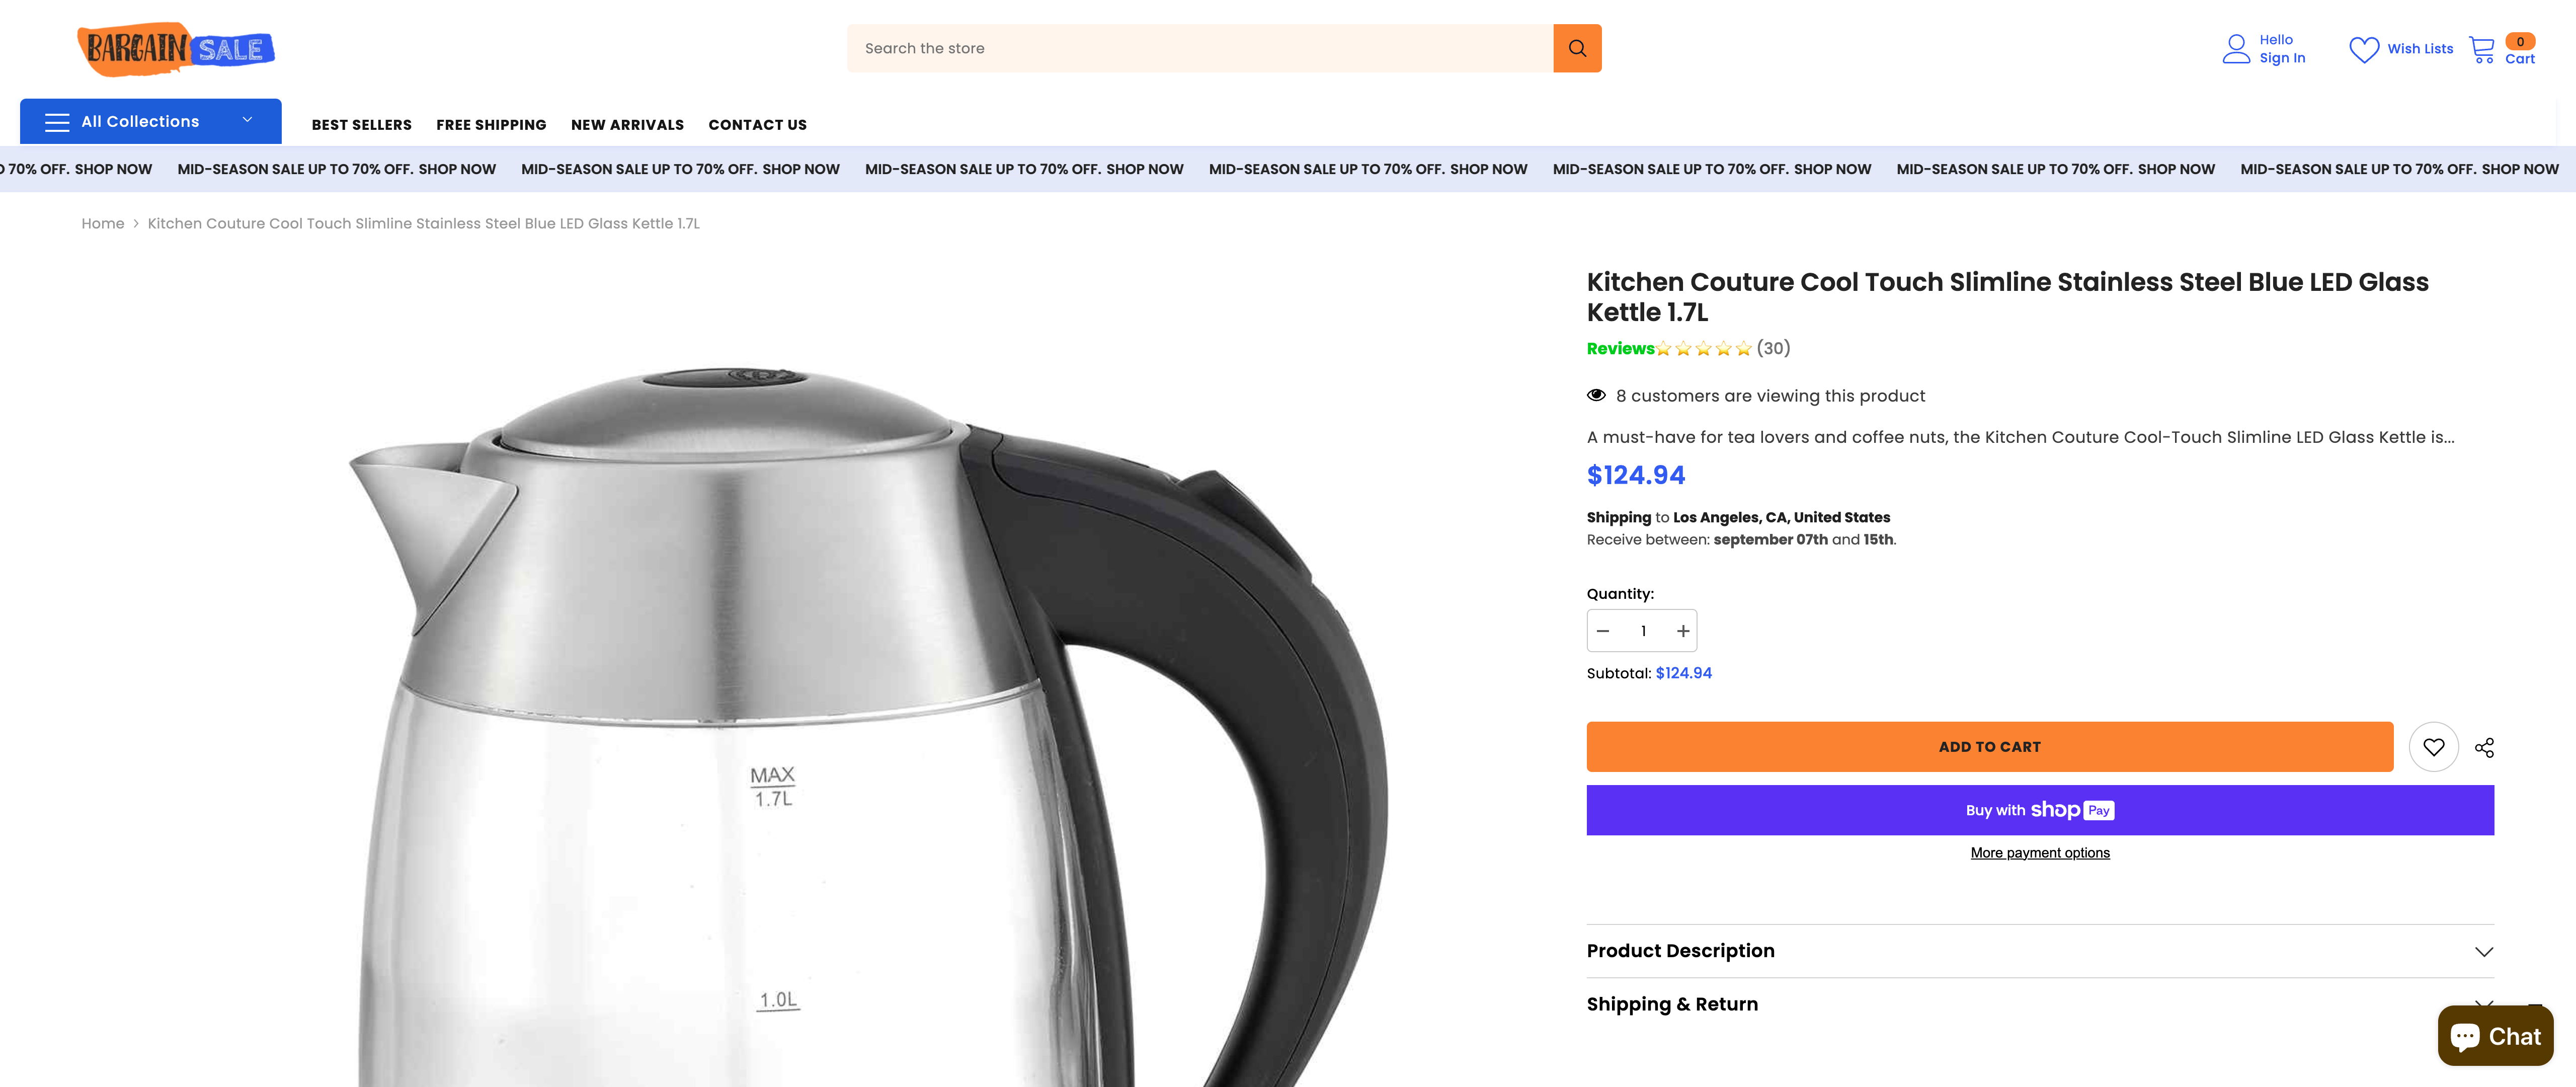Viewport: 2576px width, 1087px height.
Task: Increase quantity with the plus stepper
Action: point(1683,630)
